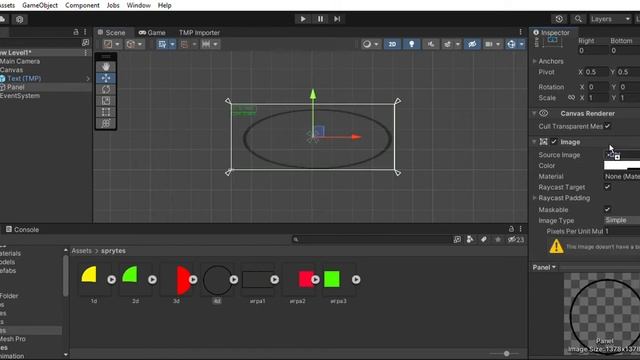Open the Layers dropdown
The width and height of the screenshot is (640, 360).
[x=610, y=19]
